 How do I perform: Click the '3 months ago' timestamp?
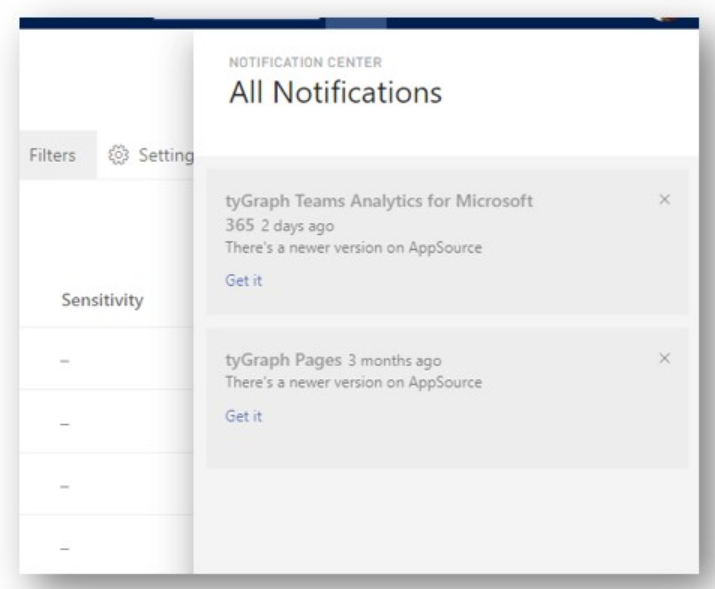click(x=395, y=361)
